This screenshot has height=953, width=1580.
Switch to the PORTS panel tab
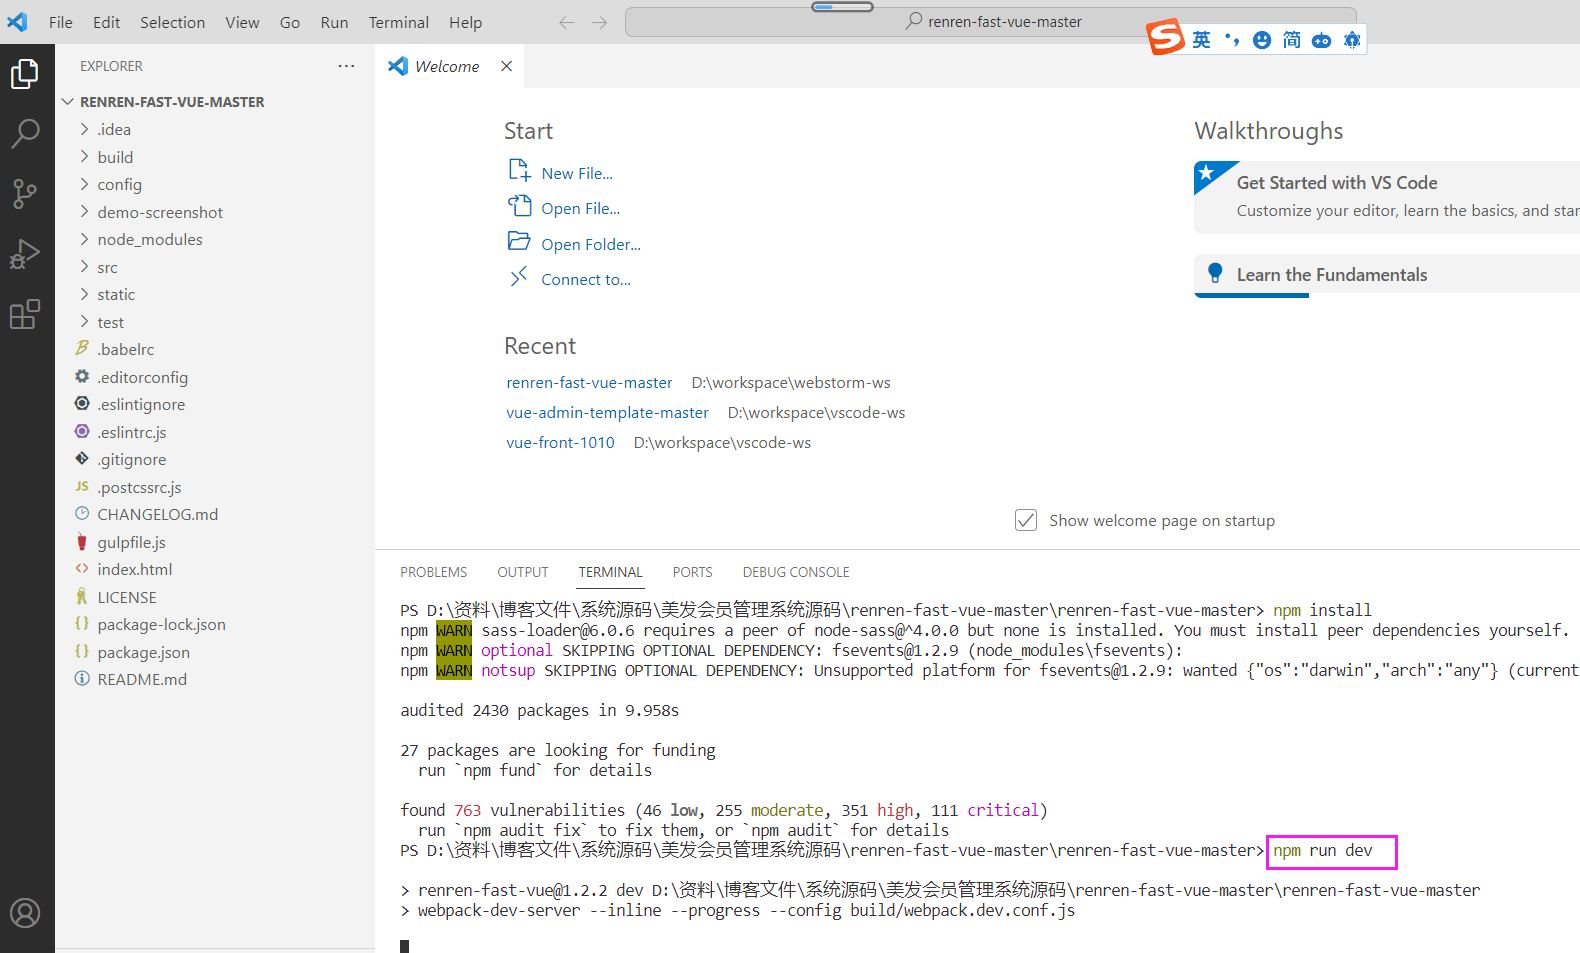coord(692,572)
